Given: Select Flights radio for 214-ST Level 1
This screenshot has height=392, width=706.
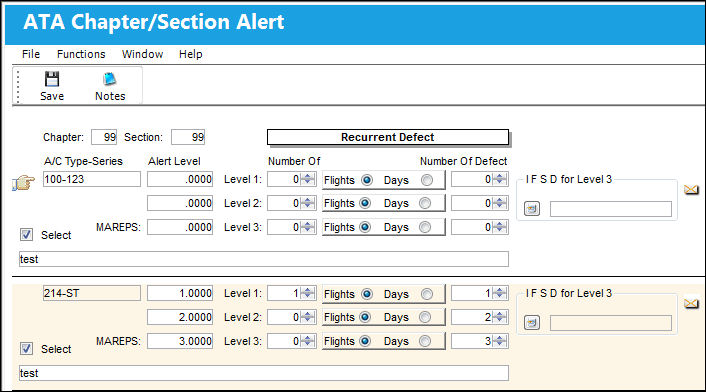Looking at the screenshot, I should (367, 294).
